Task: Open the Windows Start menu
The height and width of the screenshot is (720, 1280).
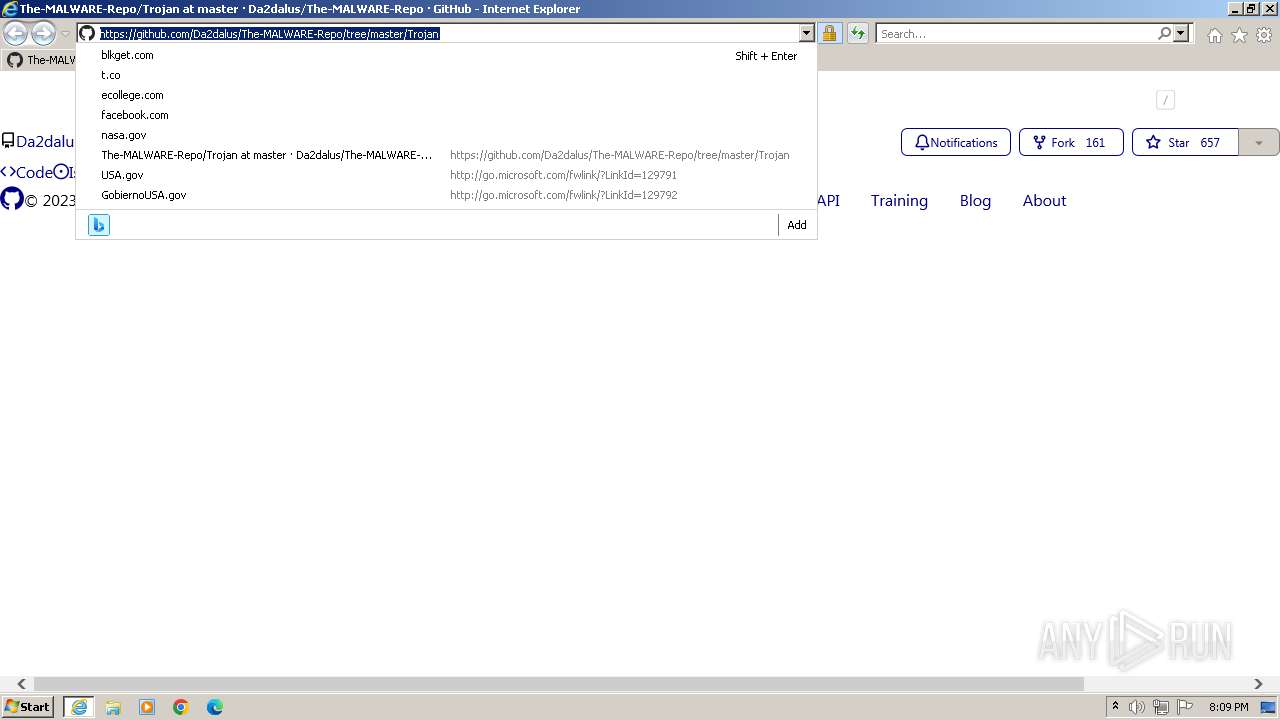Action: coord(28,707)
